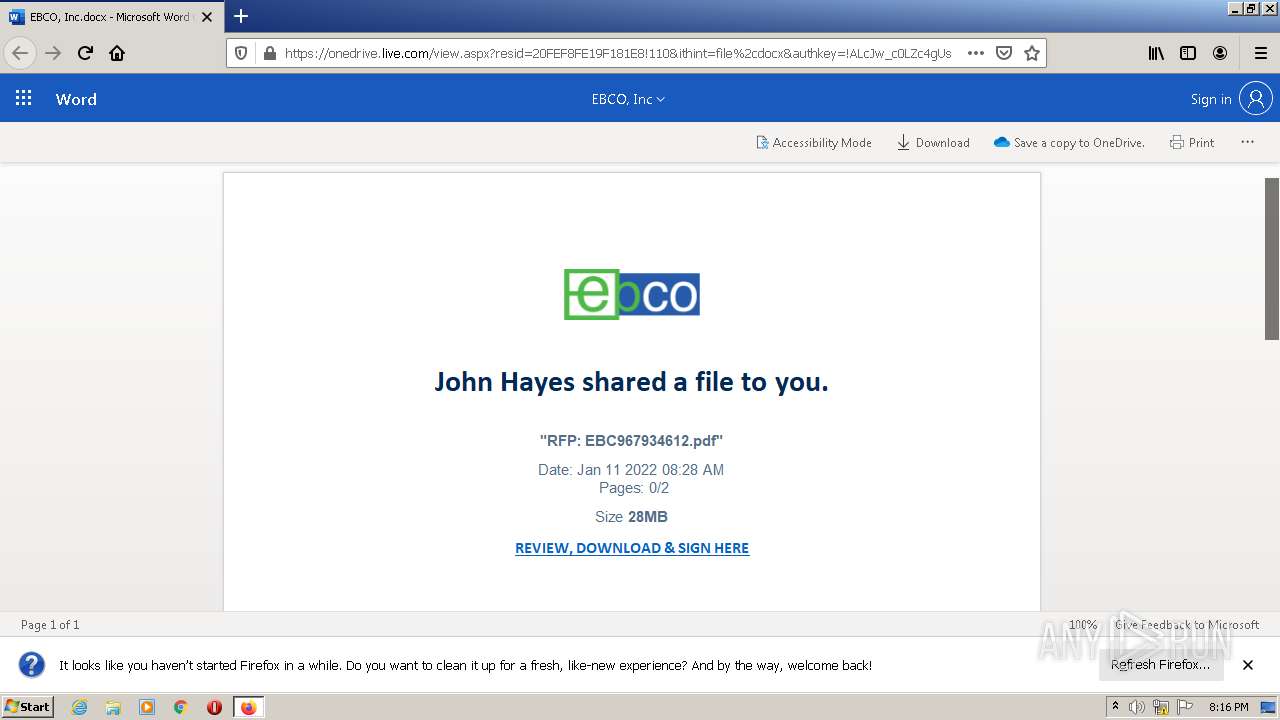Click the Word app name
The height and width of the screenshot is (720, 1280).
[x=76, y=99]
